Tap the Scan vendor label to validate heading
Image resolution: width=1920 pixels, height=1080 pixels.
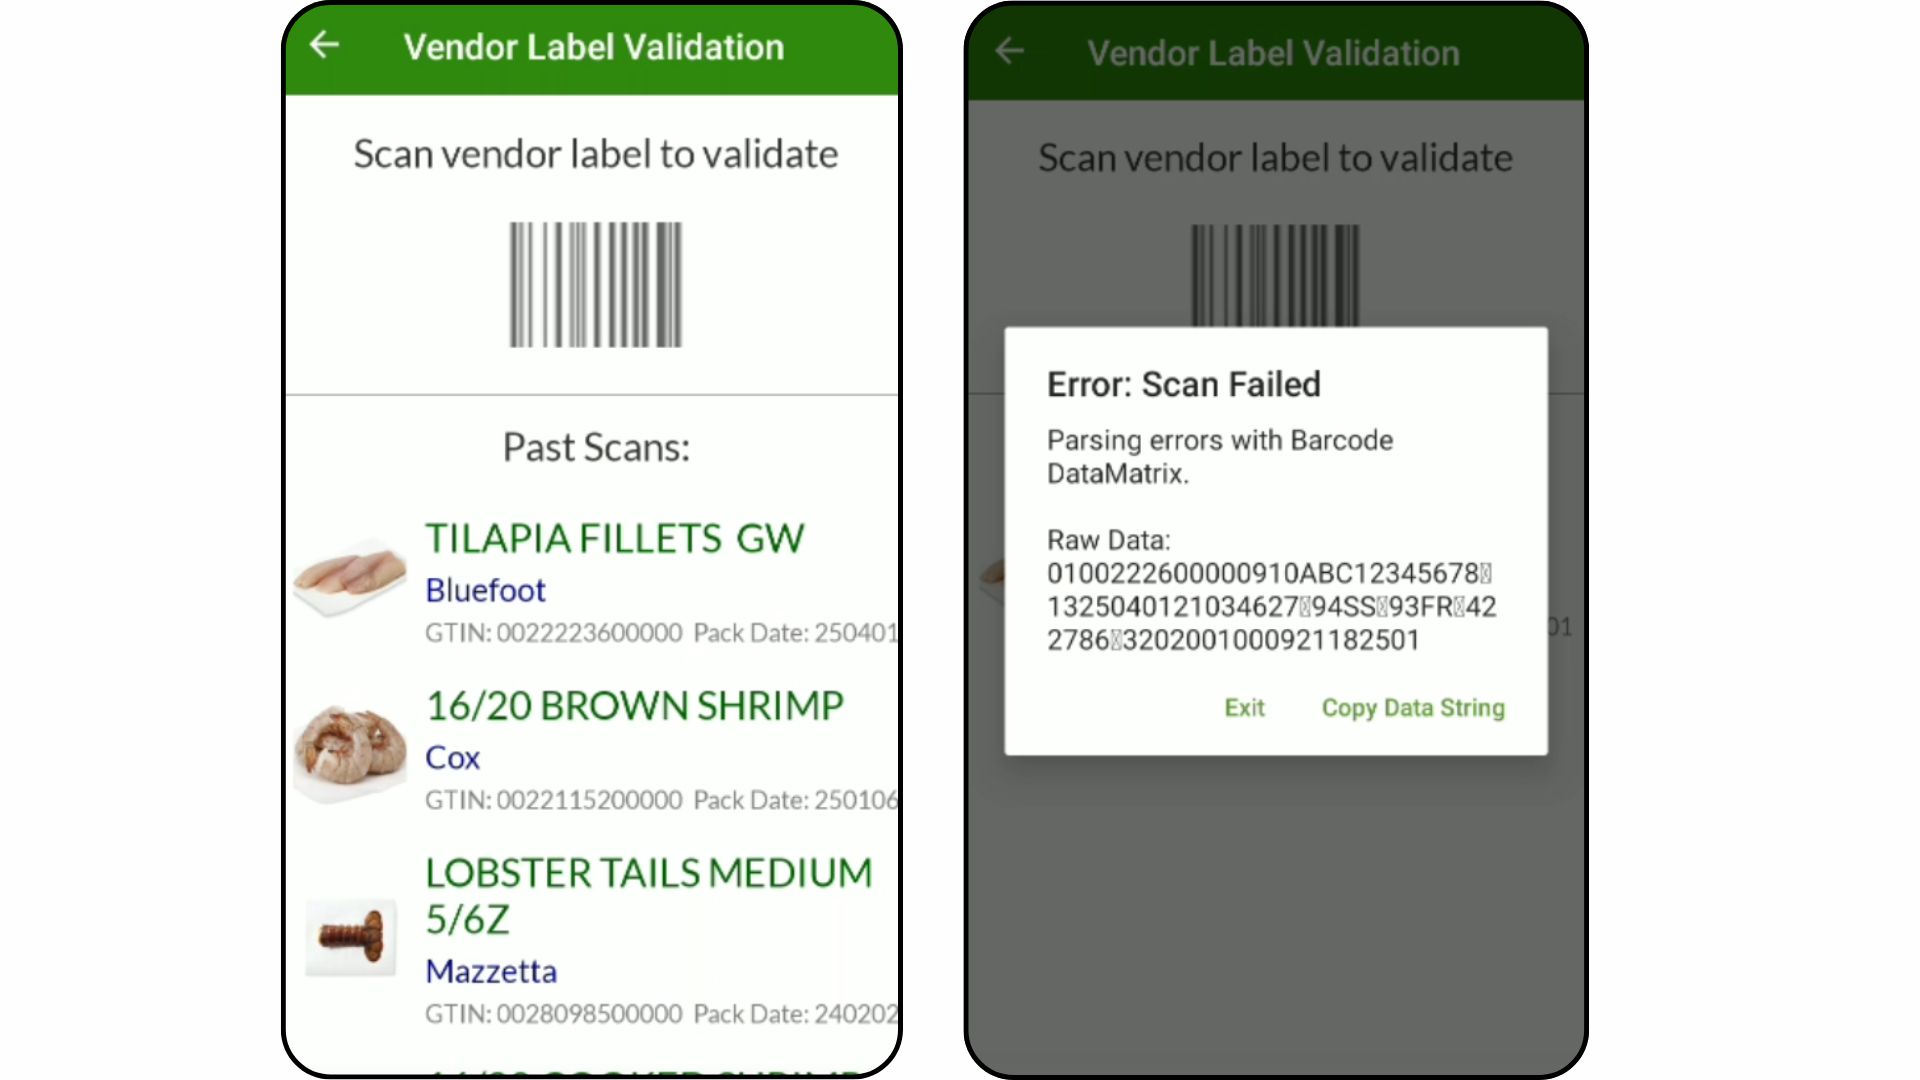(595, 154)
